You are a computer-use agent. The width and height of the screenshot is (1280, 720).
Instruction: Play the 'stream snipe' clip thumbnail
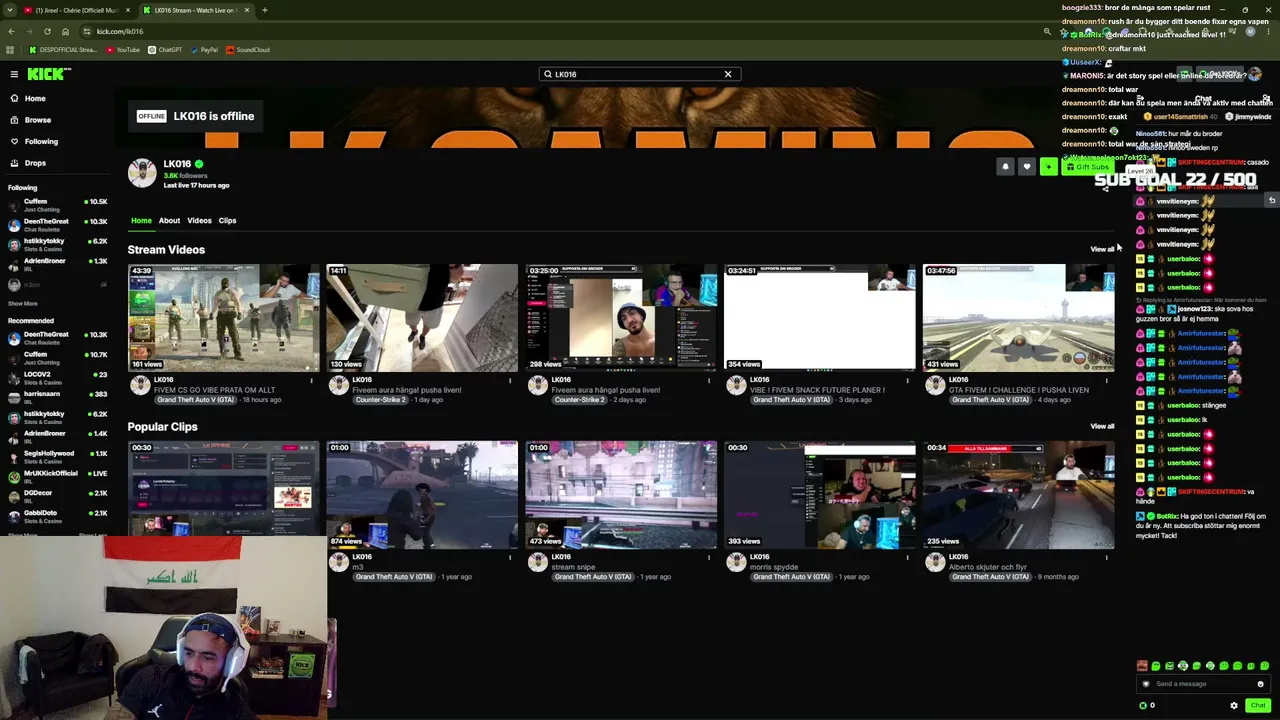click(x=620, y=495)
